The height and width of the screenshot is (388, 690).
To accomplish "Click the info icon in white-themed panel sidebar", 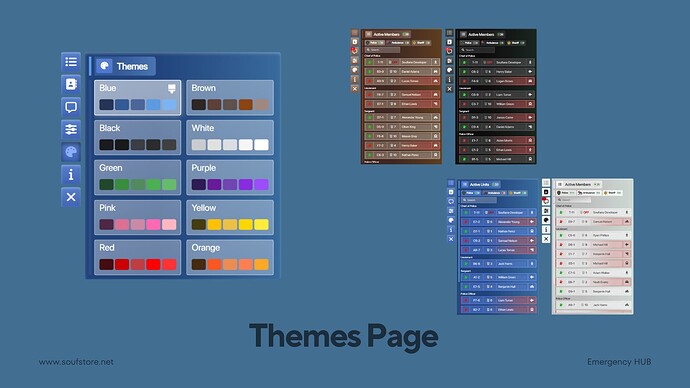I will tap(546, 230).
